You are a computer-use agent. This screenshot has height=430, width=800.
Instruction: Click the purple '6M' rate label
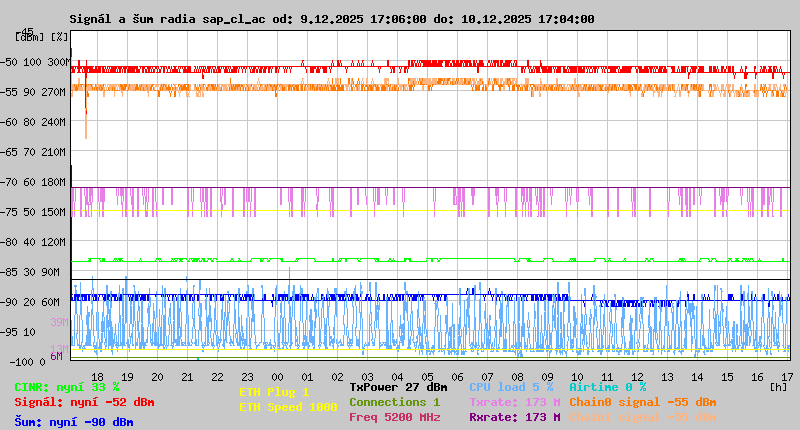[x=56, y=356]
